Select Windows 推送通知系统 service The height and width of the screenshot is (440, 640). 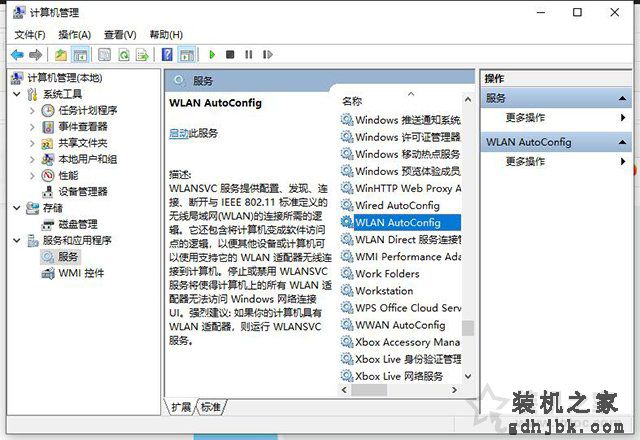(x=400, y=120)
